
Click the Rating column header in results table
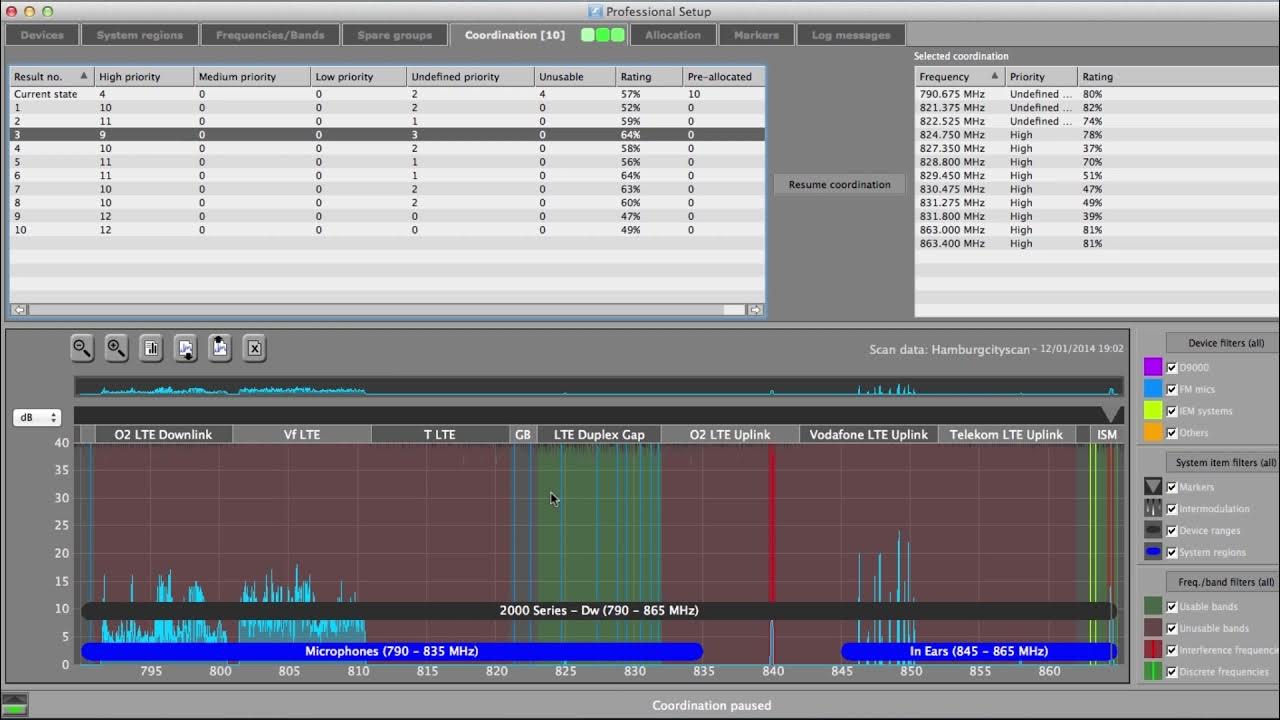[649, 76]
